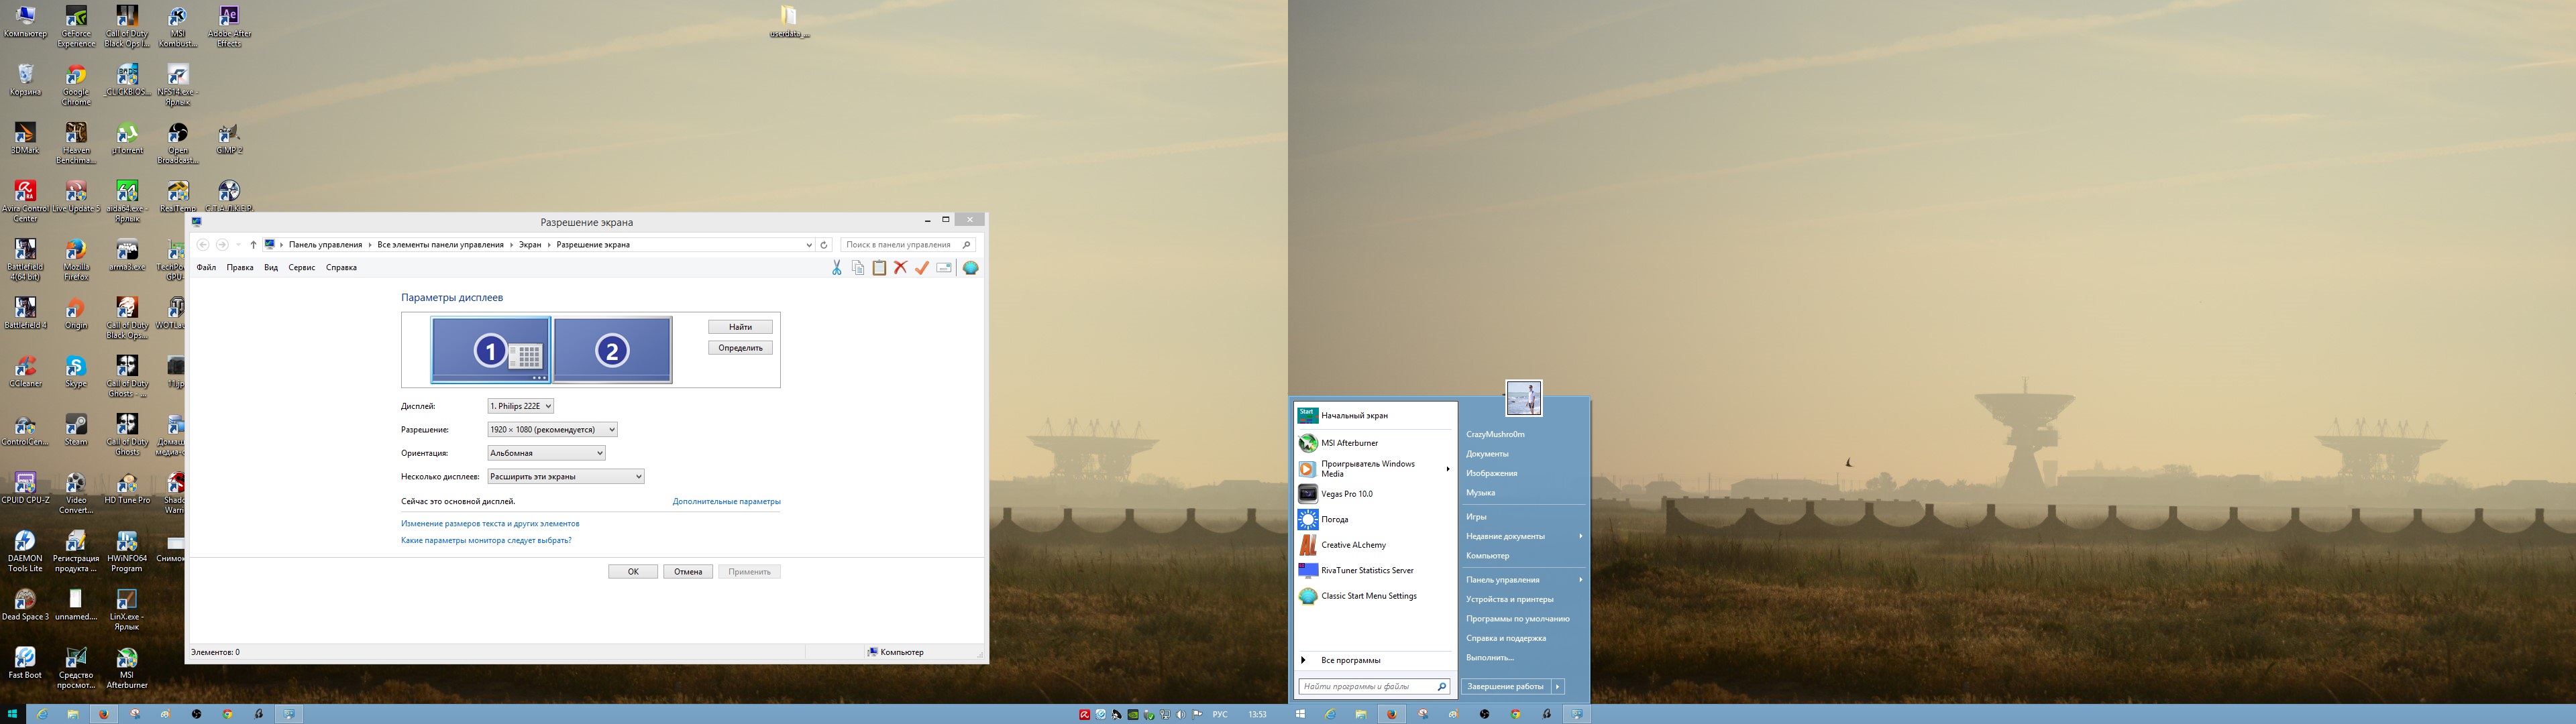The image size is (2576, 724).
Task: Click the Paste clipboard toolbar icon
Action: pos(879,268)
